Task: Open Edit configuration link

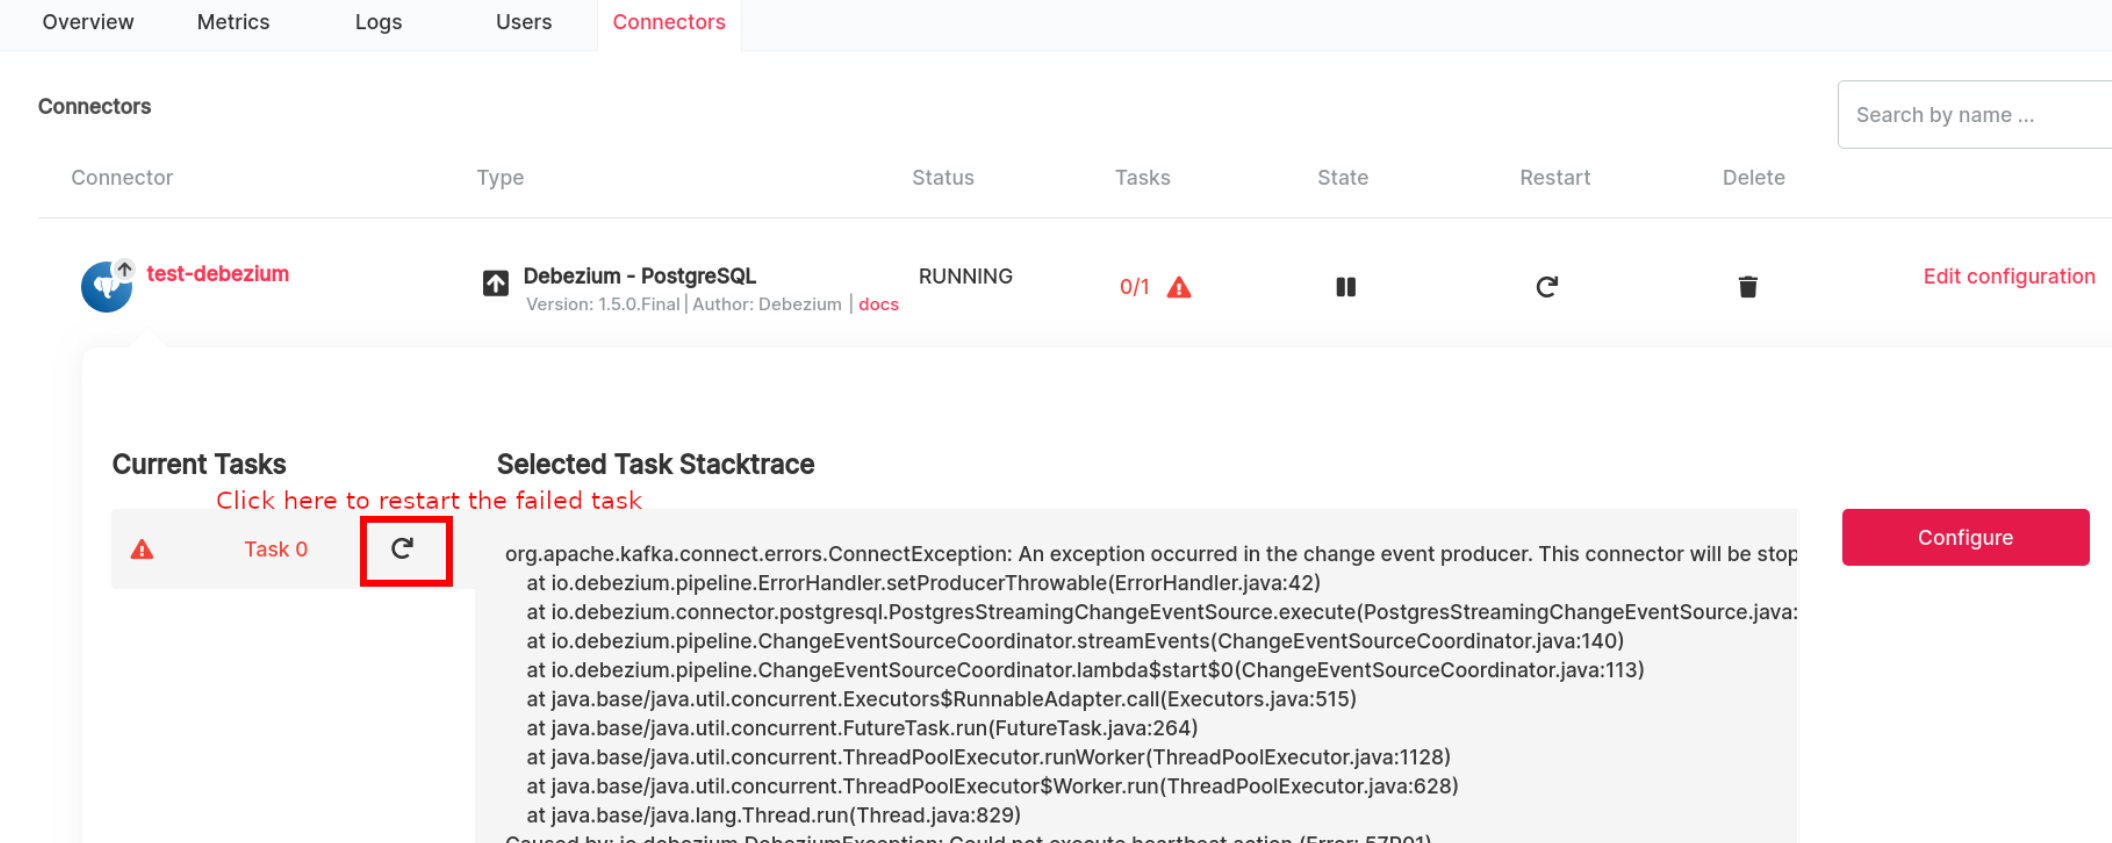Action: pos(2008,277)
